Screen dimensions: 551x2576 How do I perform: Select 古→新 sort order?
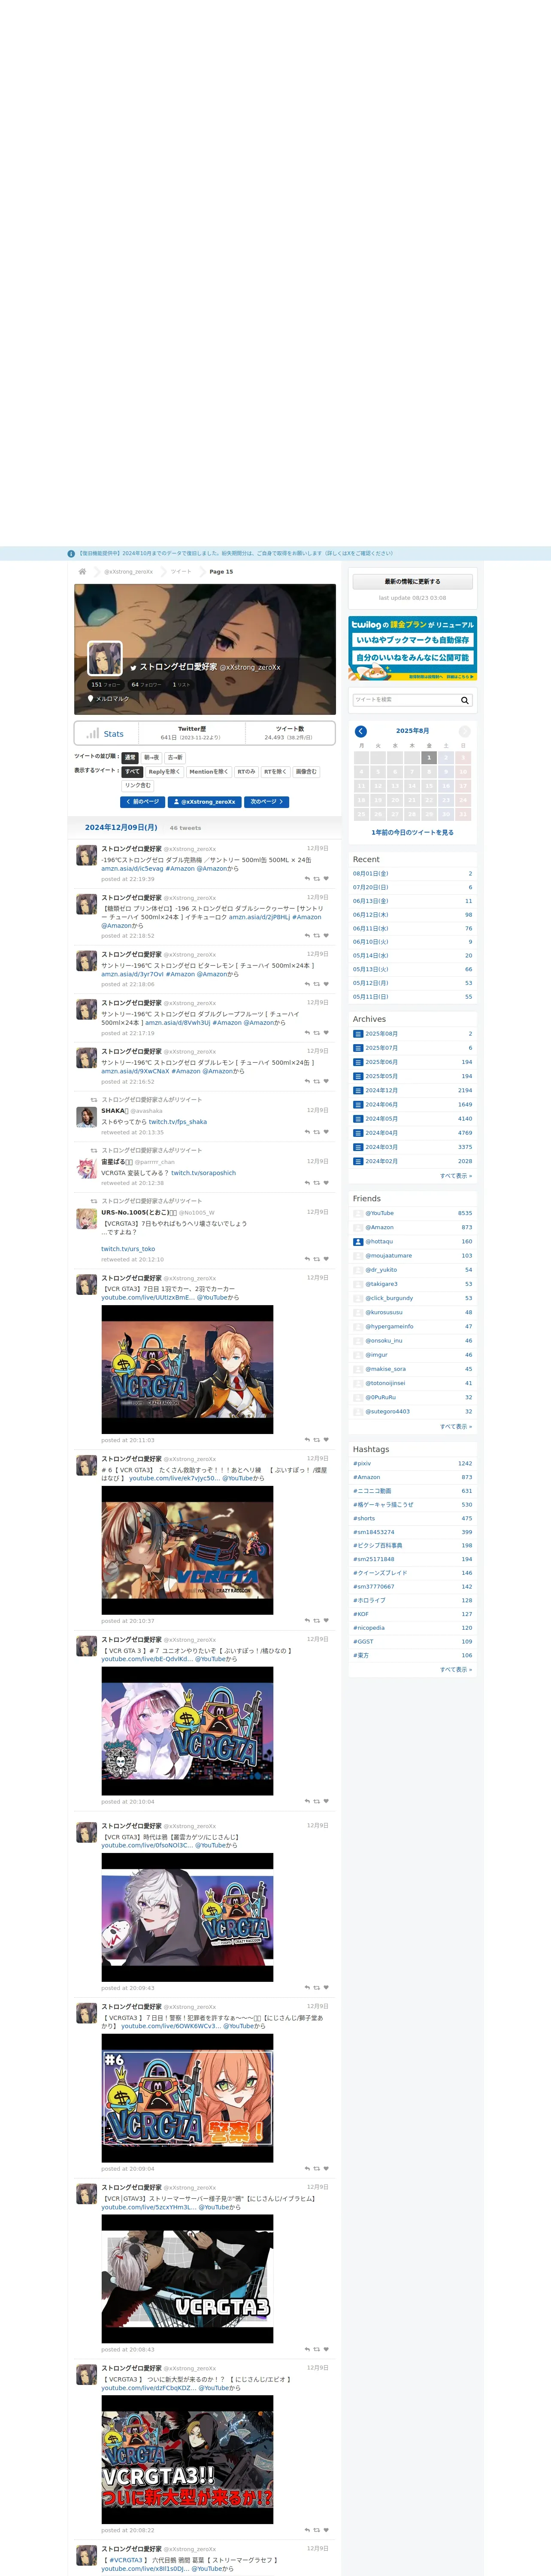click(175, 758)
